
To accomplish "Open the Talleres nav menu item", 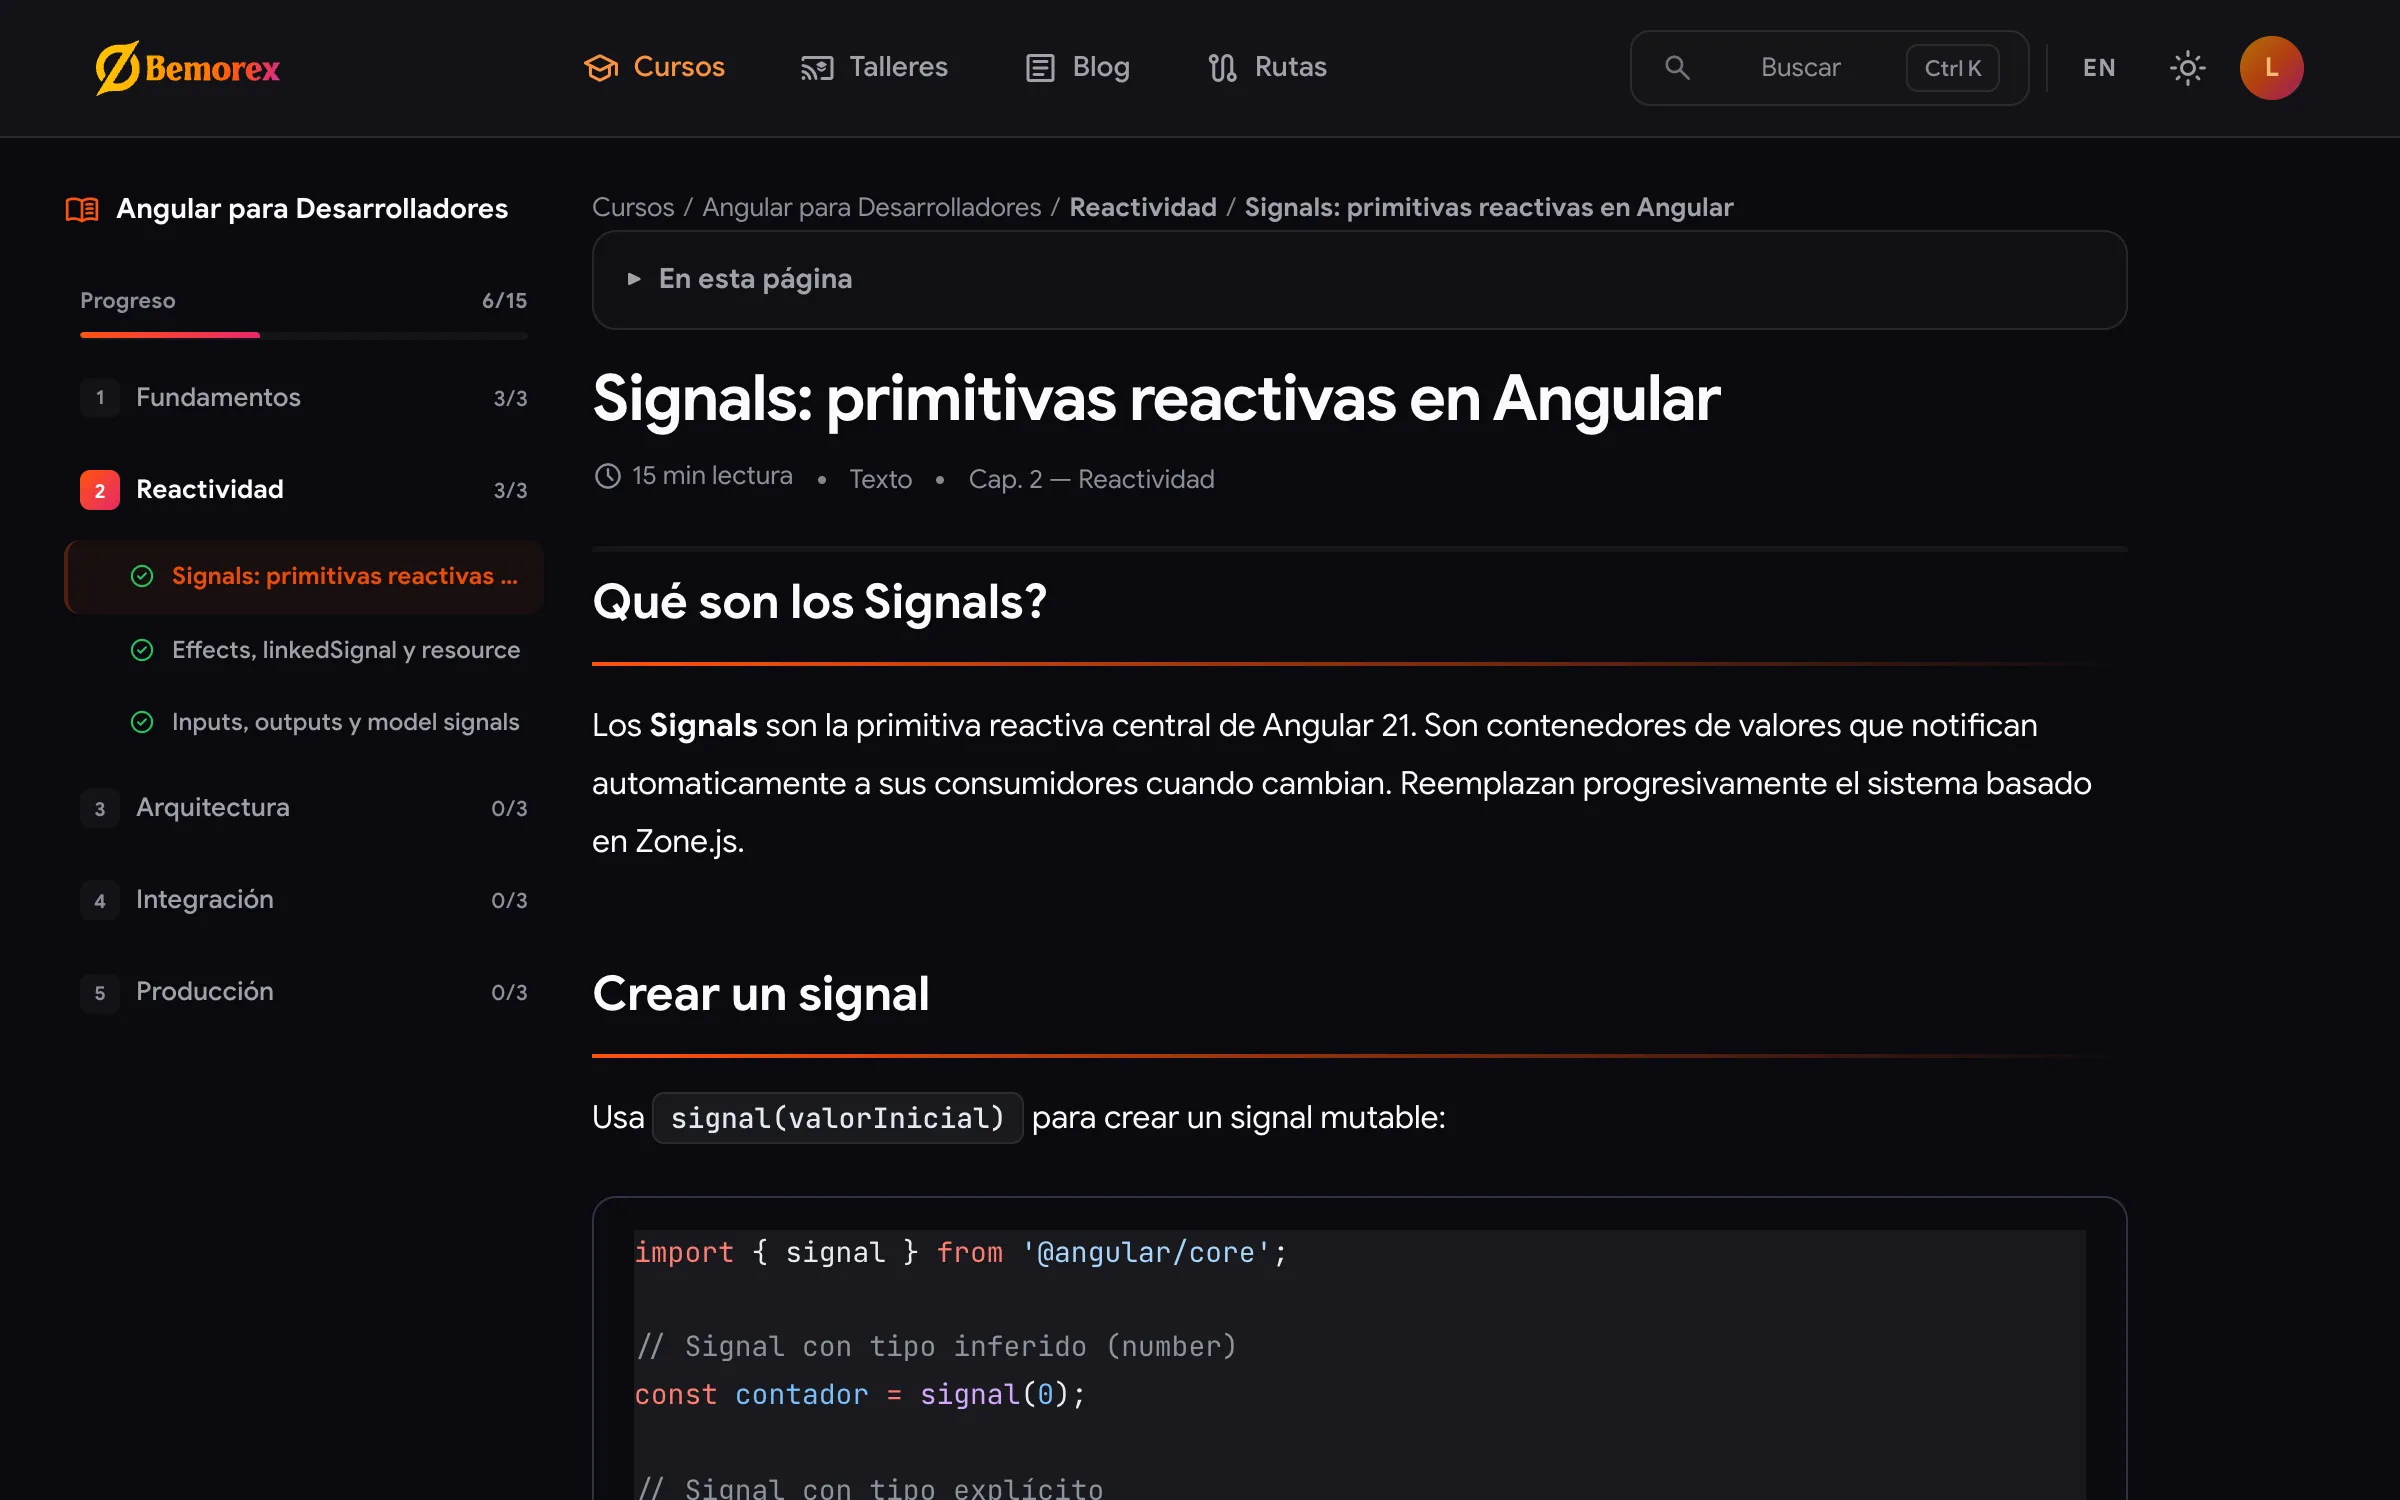I will pyautogui.click(x=874, y=68).
